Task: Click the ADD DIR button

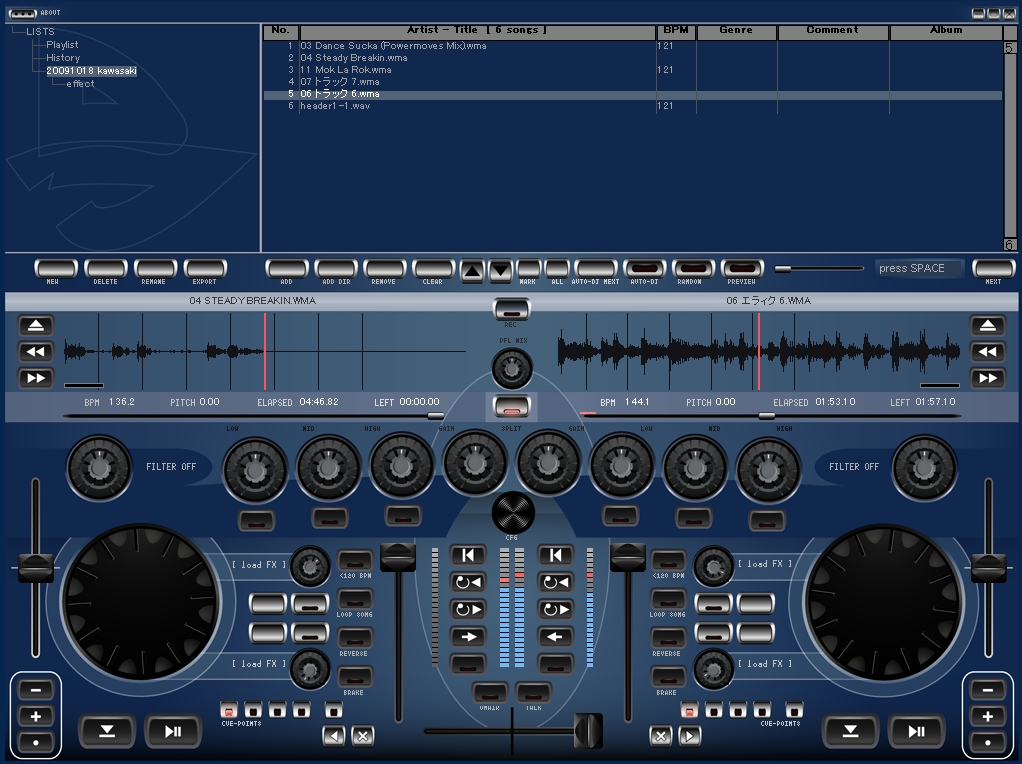Action: tap(336, 269)
